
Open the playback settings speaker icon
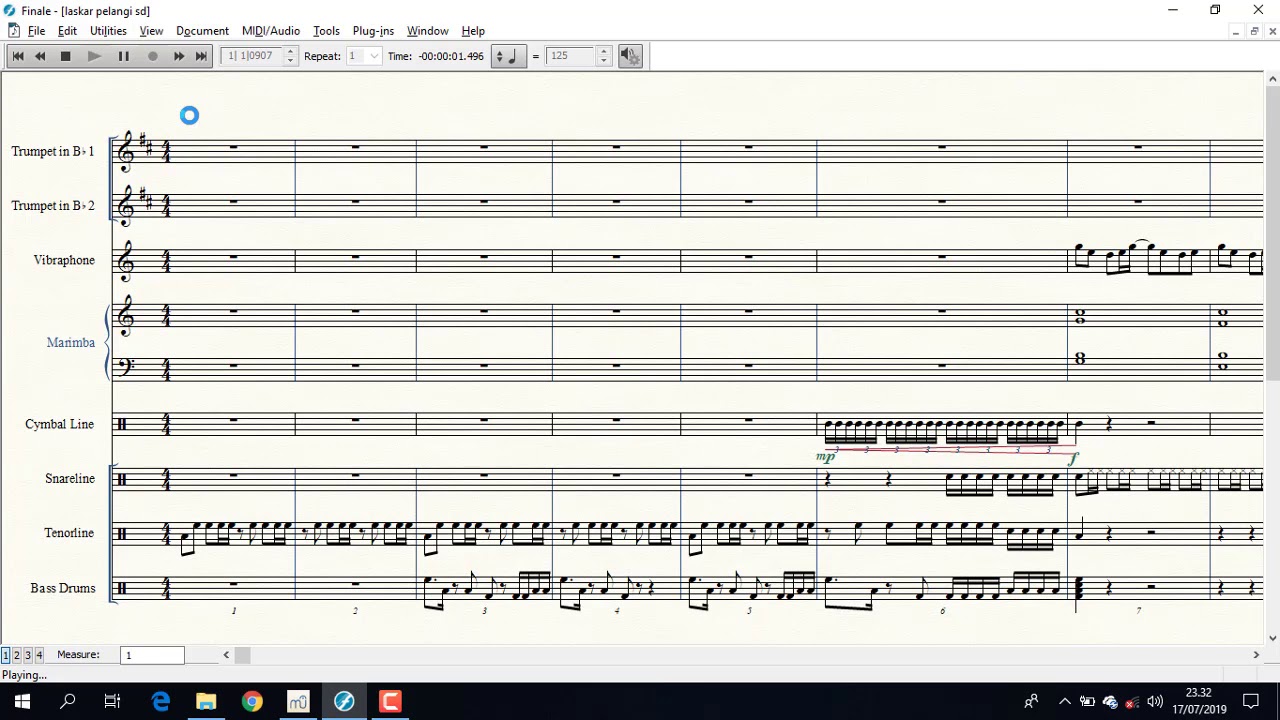pyautogui.click(x=630, y=56)
